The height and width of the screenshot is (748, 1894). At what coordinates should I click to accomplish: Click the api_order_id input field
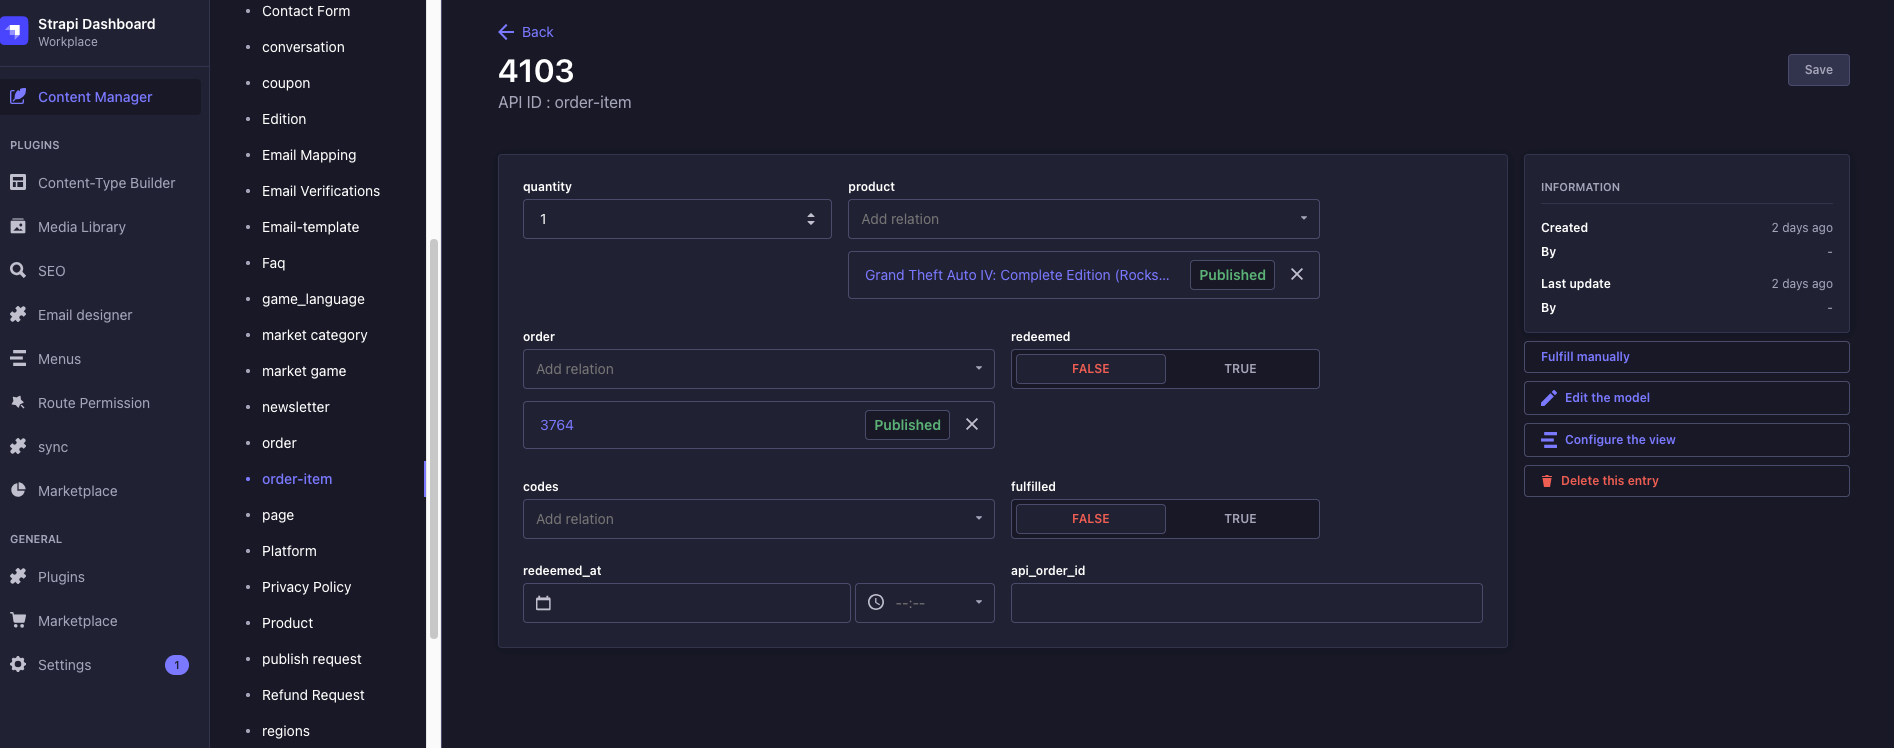(x=1246, y=603)
